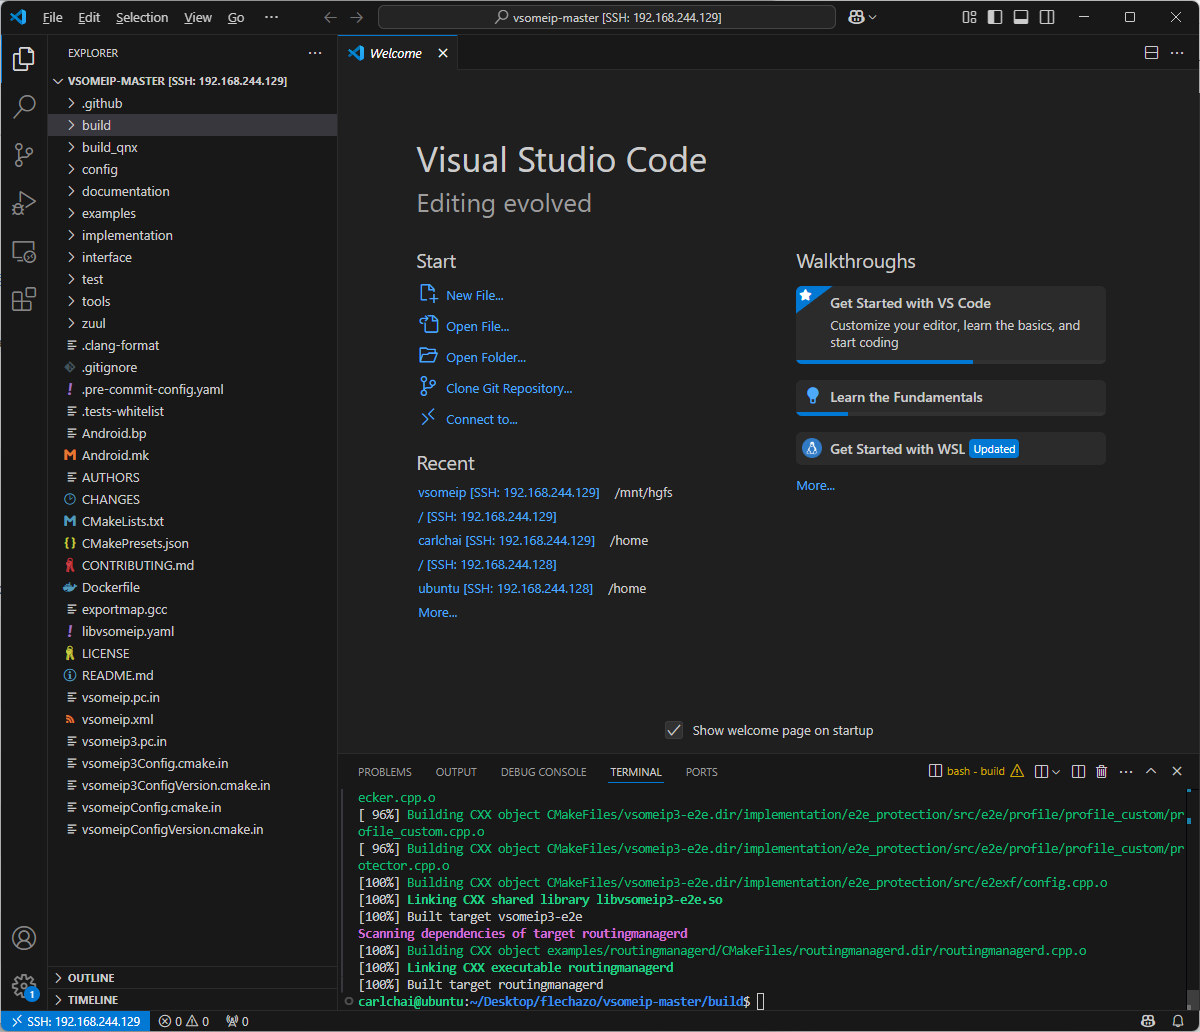
Task: Click forwarded ports status indicator
Action: [x=237, y=1021]
